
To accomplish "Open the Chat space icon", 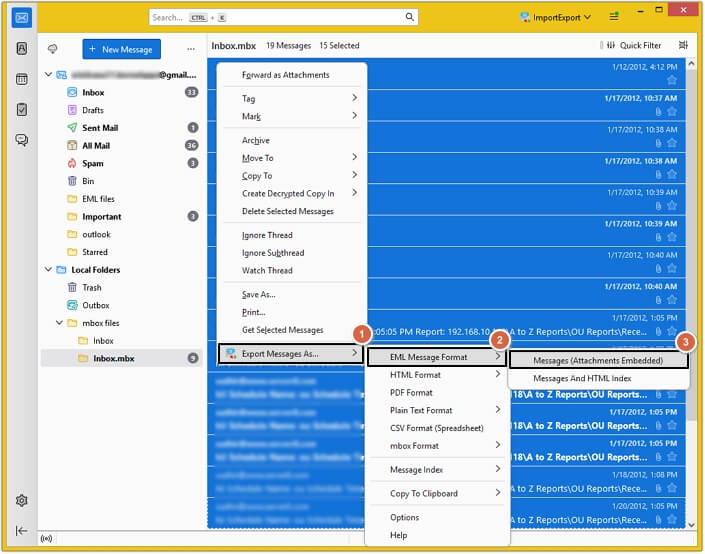I will coord(21,140).
